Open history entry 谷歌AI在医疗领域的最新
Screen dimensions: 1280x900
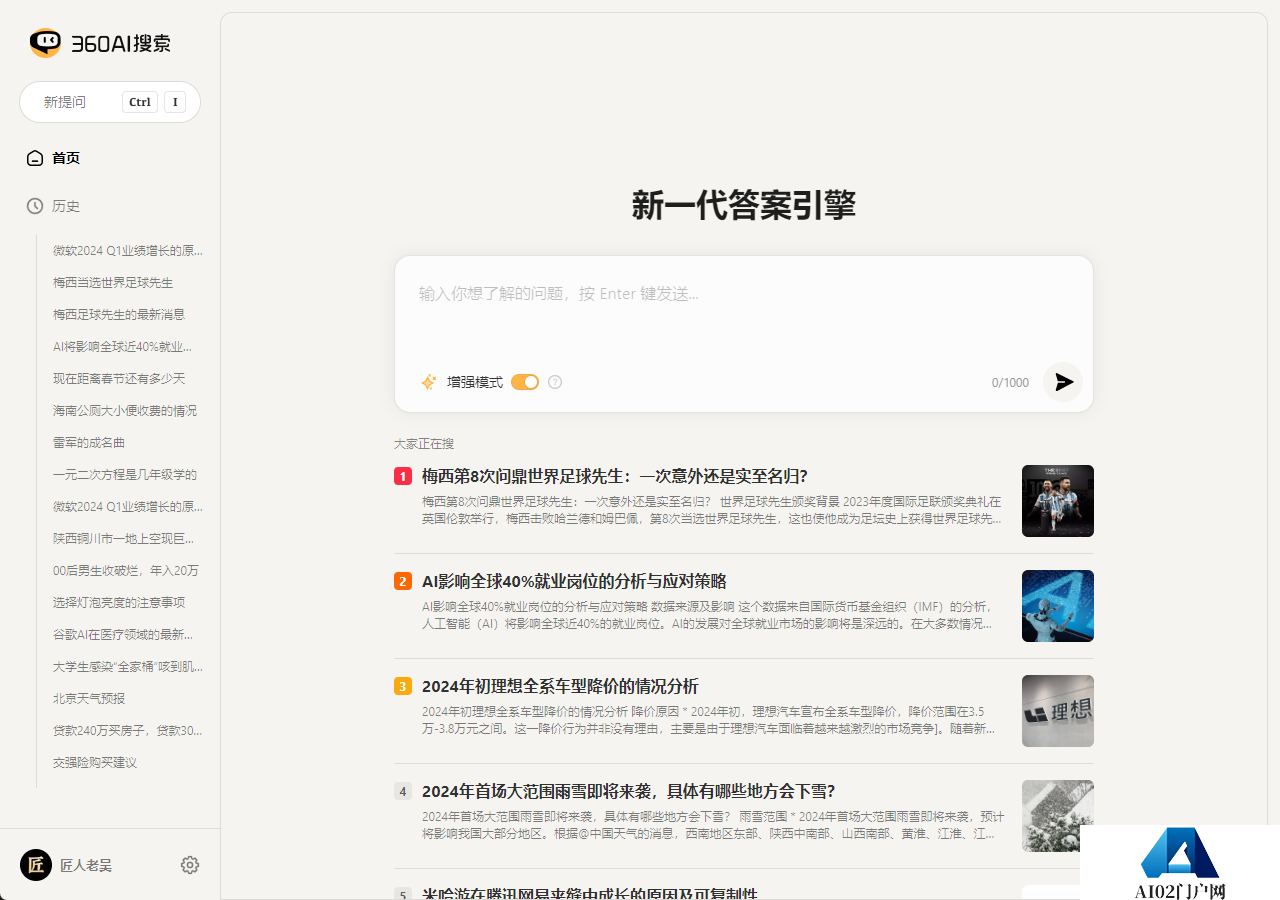(123, 634)
